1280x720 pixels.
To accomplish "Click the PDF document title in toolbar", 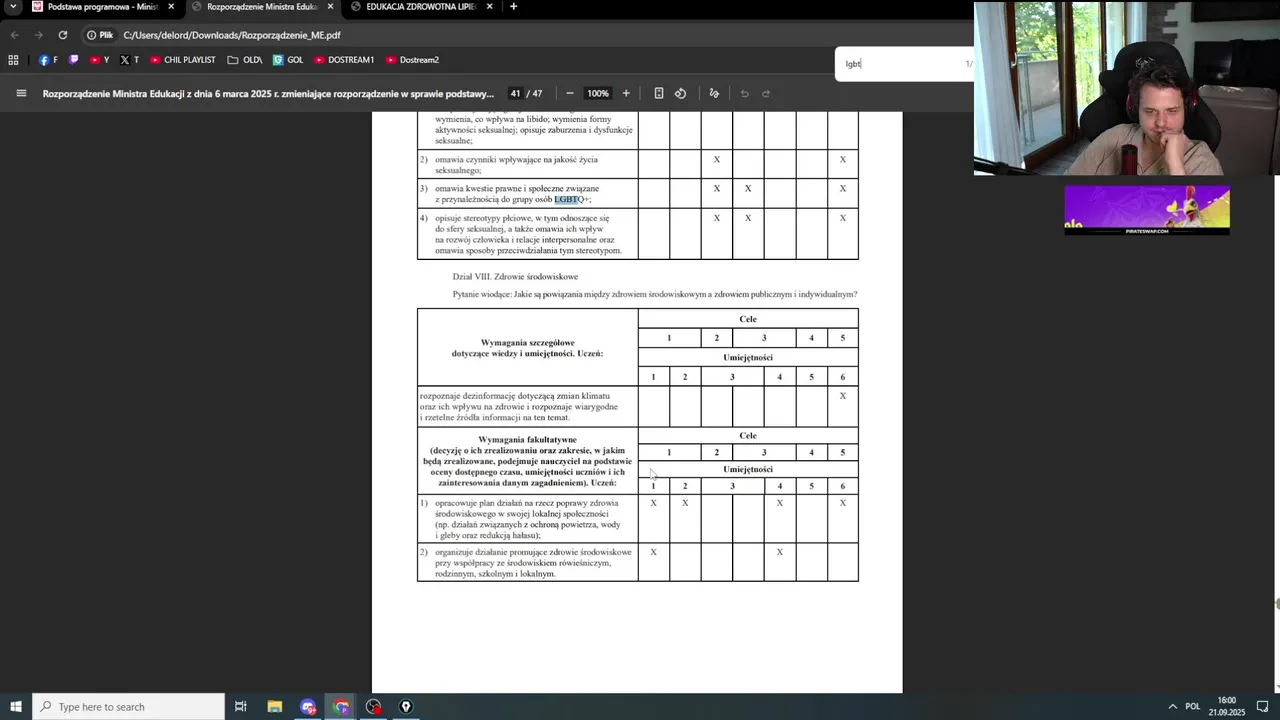I will (268, 93).
